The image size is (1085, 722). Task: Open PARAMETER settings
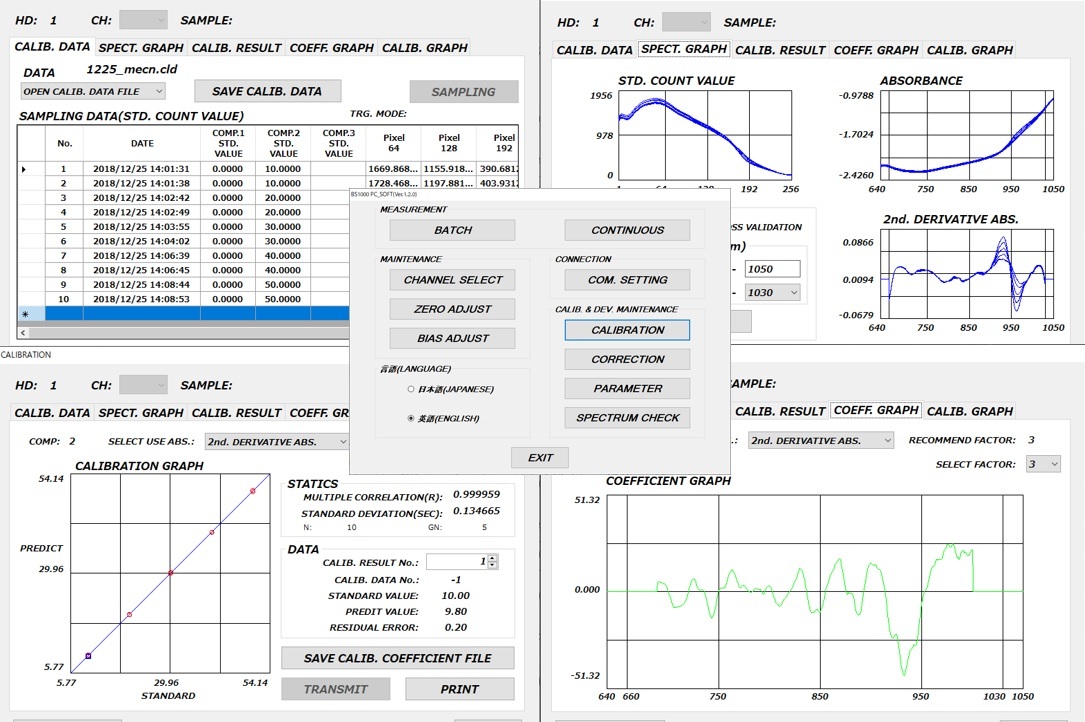(627, 388)
